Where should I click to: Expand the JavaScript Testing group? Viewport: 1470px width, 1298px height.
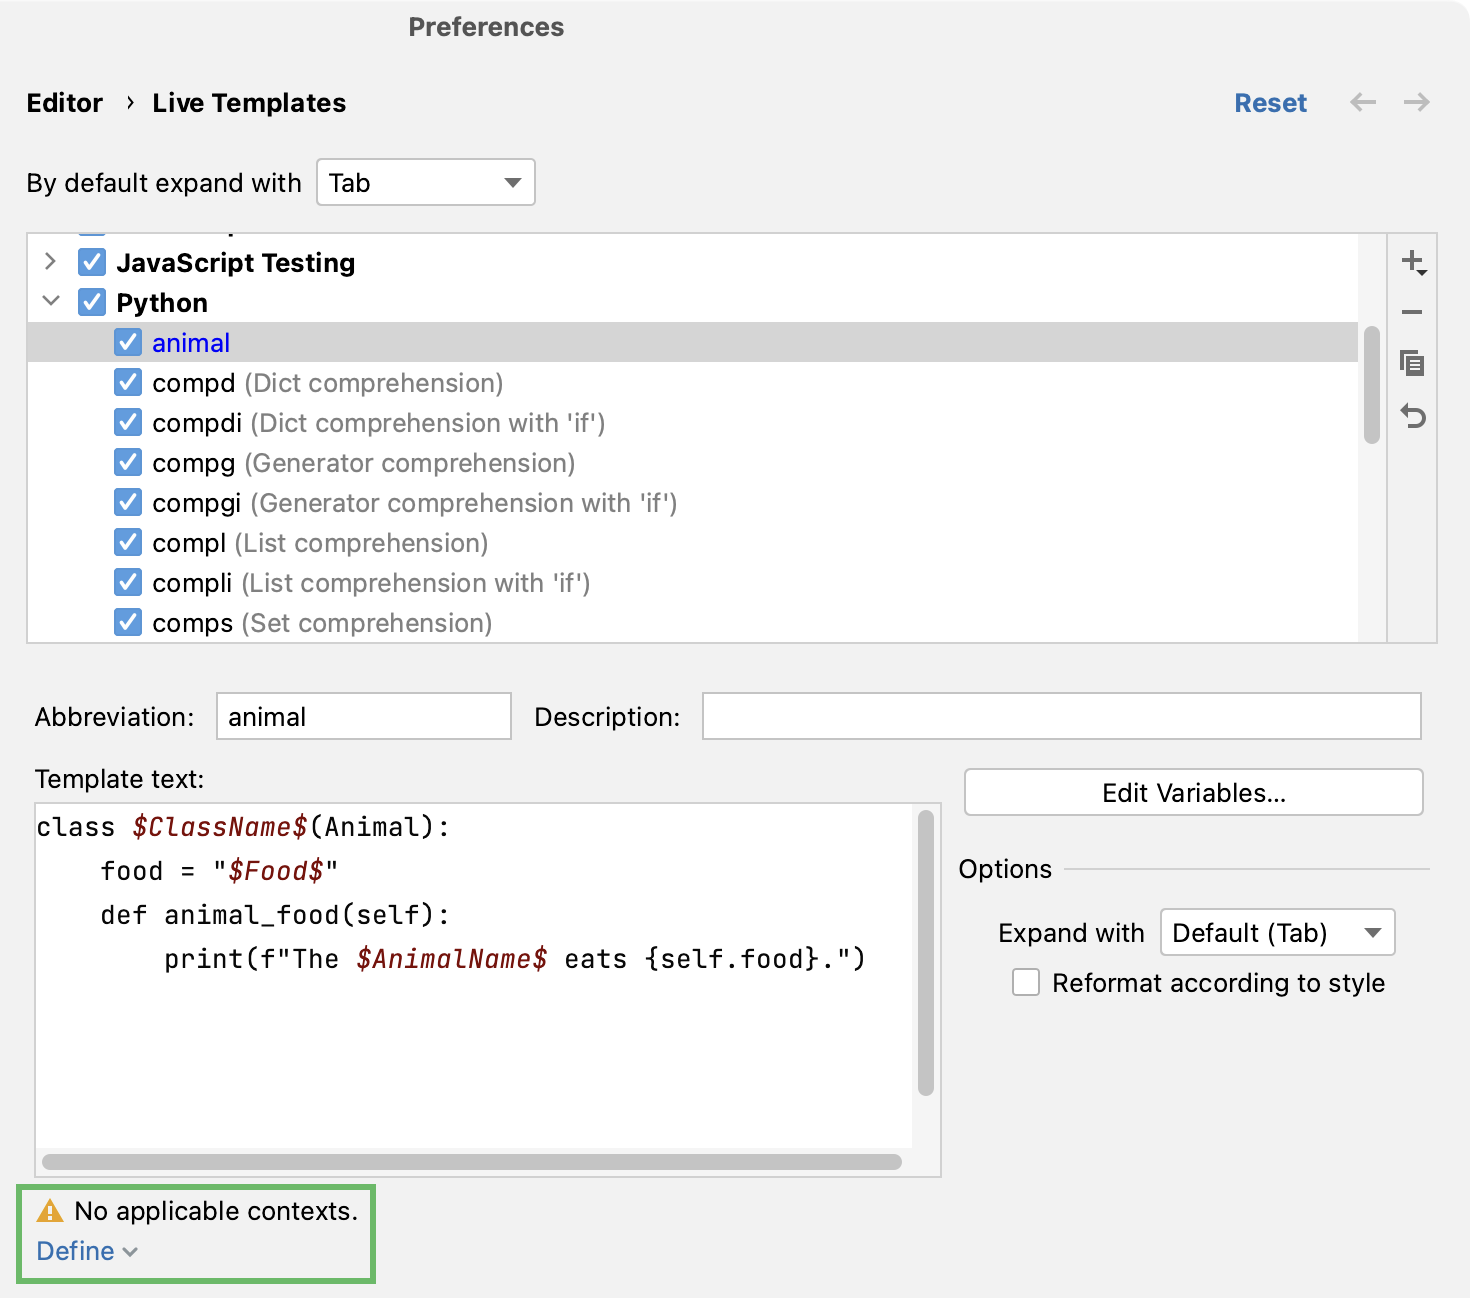click(49, 262)
